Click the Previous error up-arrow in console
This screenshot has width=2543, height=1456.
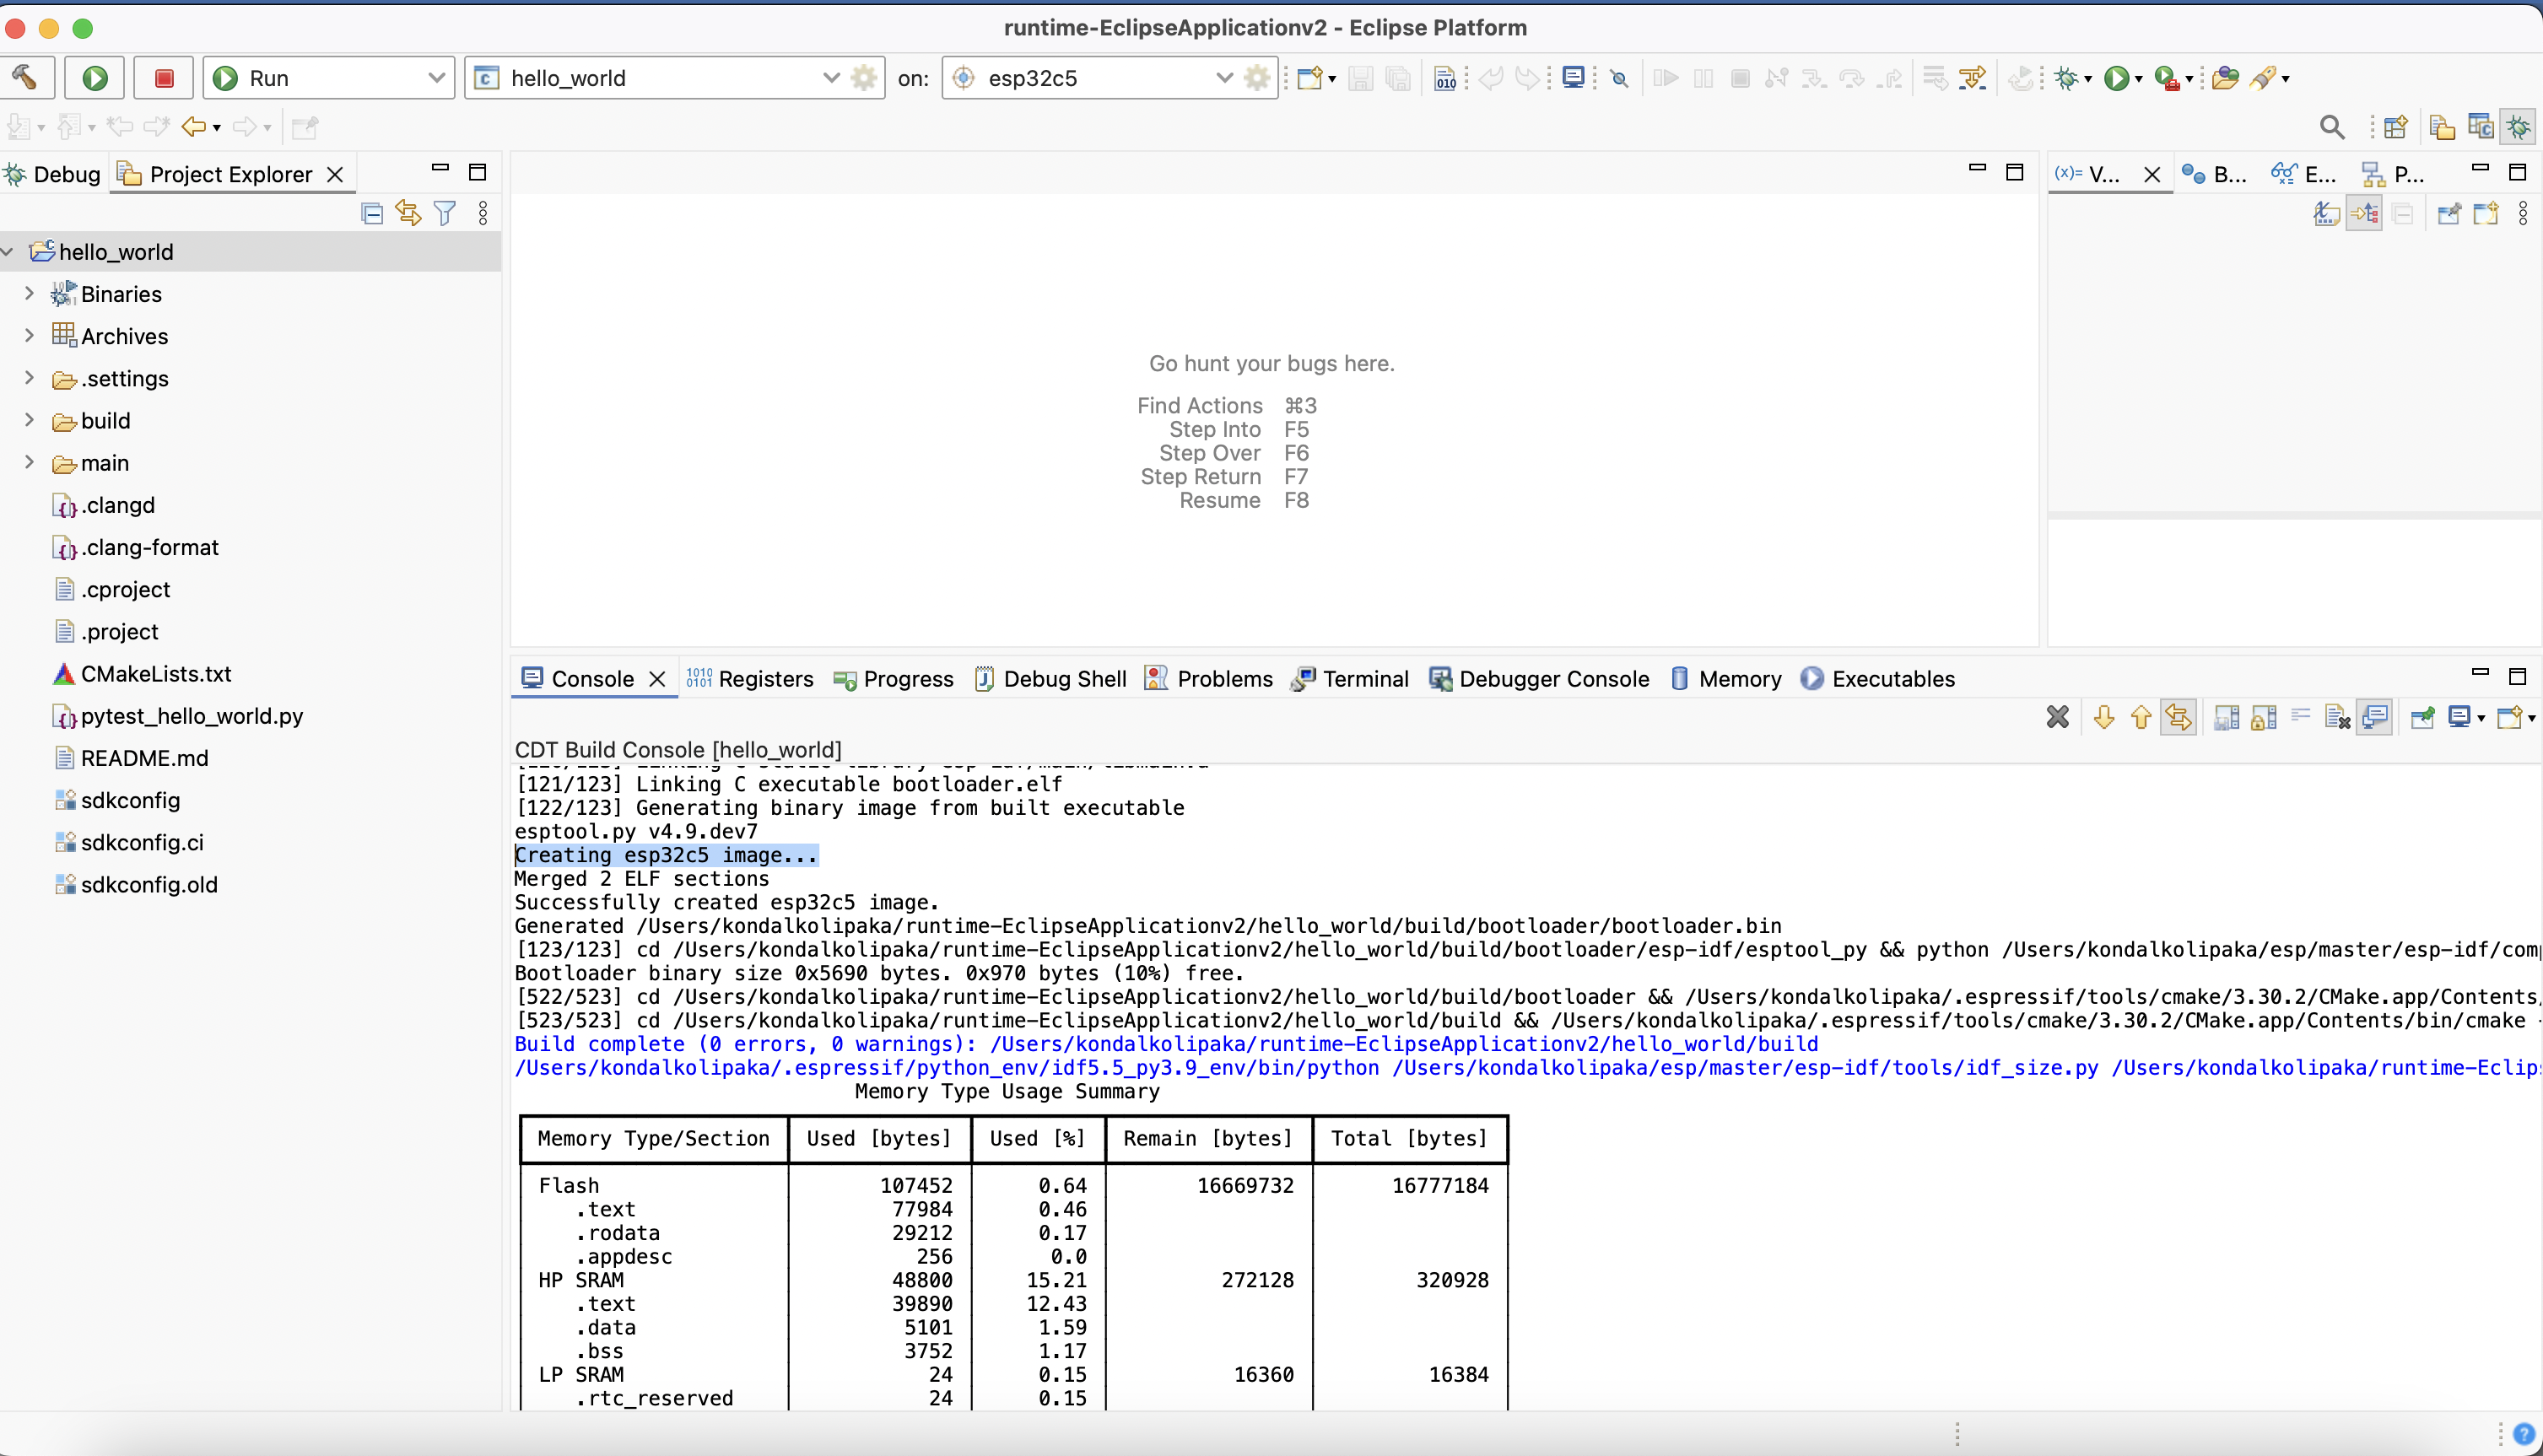tap(2141, 717)
